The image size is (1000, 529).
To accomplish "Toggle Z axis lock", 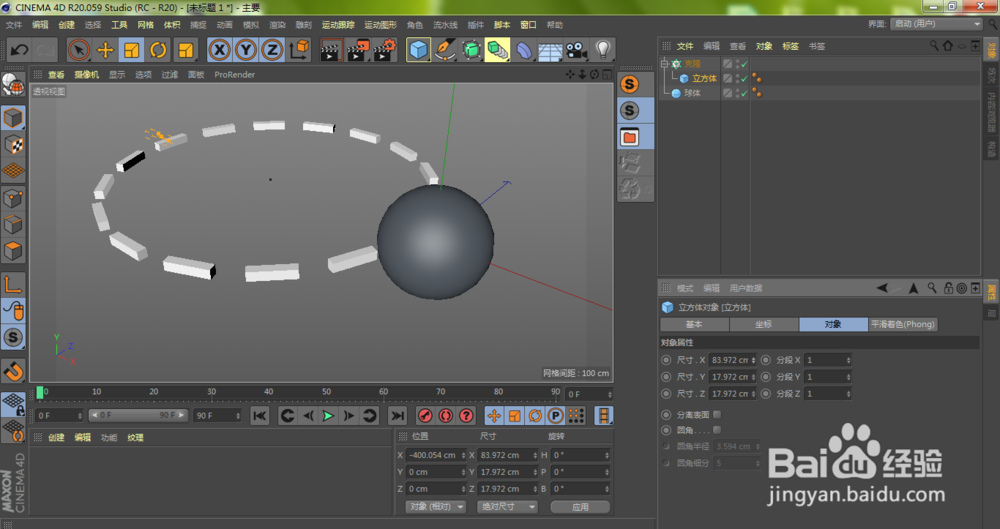I will (272, 50).
